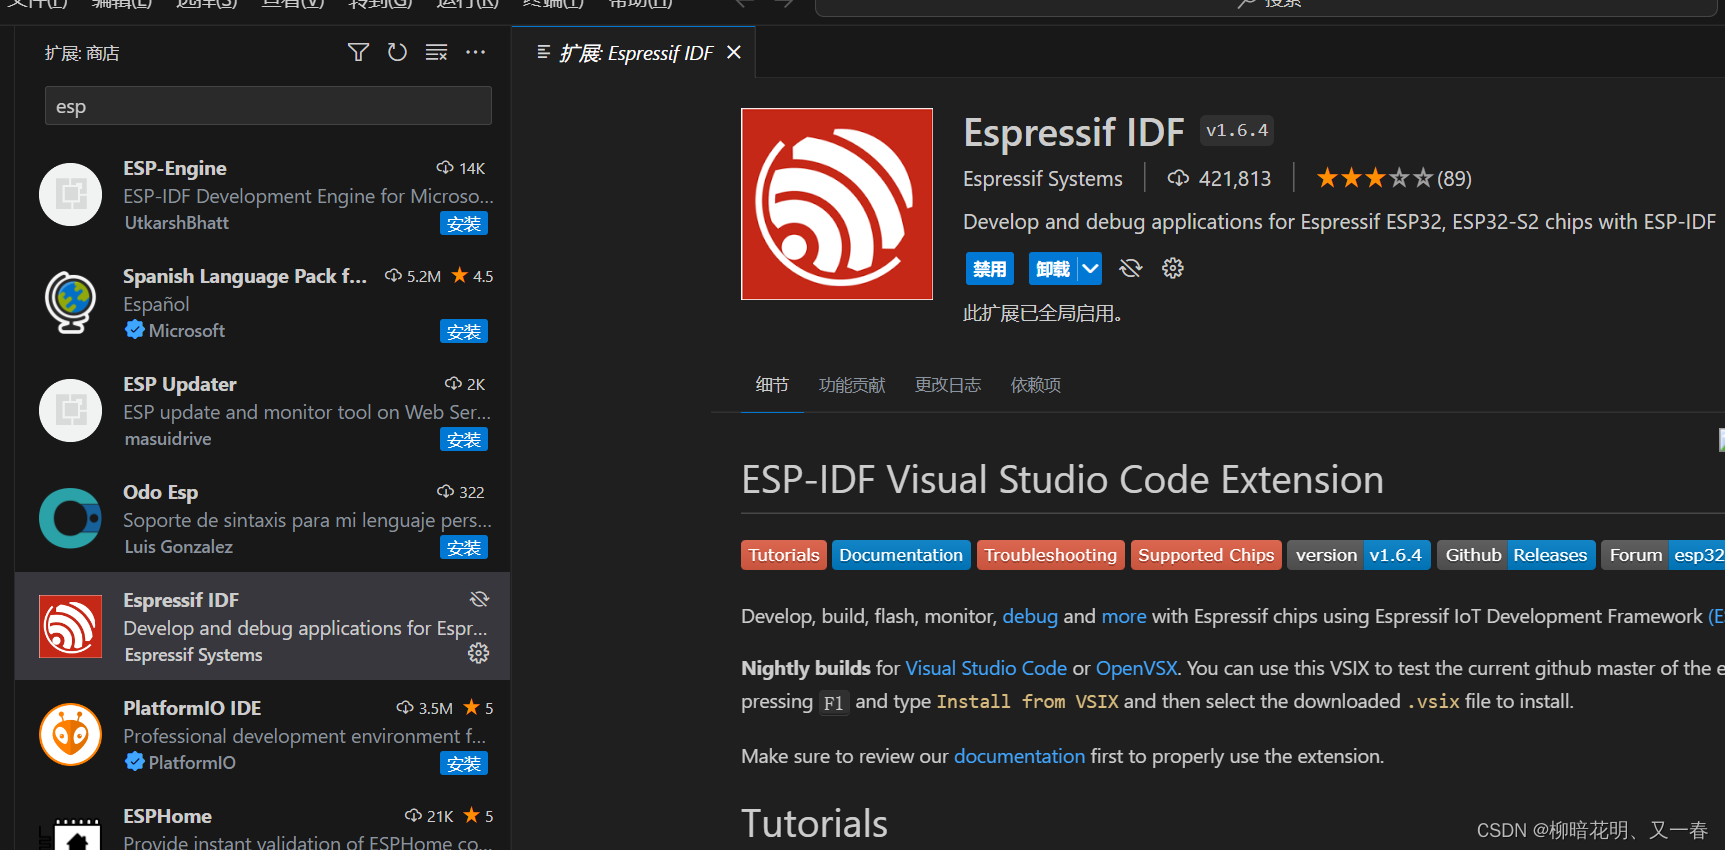This screenshot has width=1725, height=850.
Task: Clear extension search results icon
Action: [x=436, y=52]
